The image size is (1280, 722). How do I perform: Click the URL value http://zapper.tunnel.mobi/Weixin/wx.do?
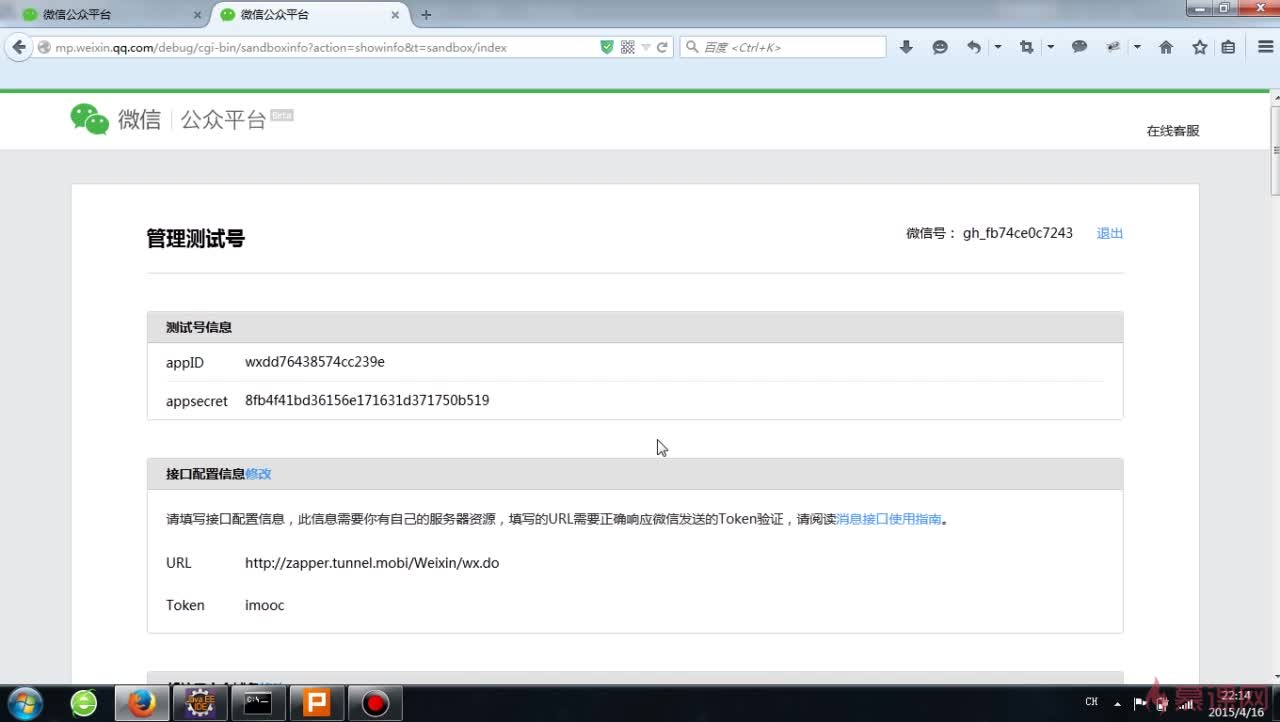pos(372,563)
